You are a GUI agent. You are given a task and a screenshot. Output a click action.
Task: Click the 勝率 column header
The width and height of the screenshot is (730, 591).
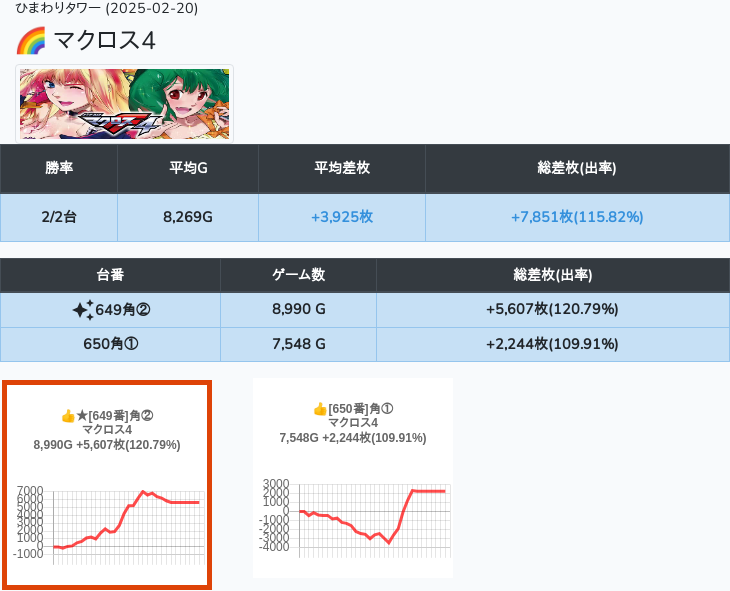coord(59,168)
